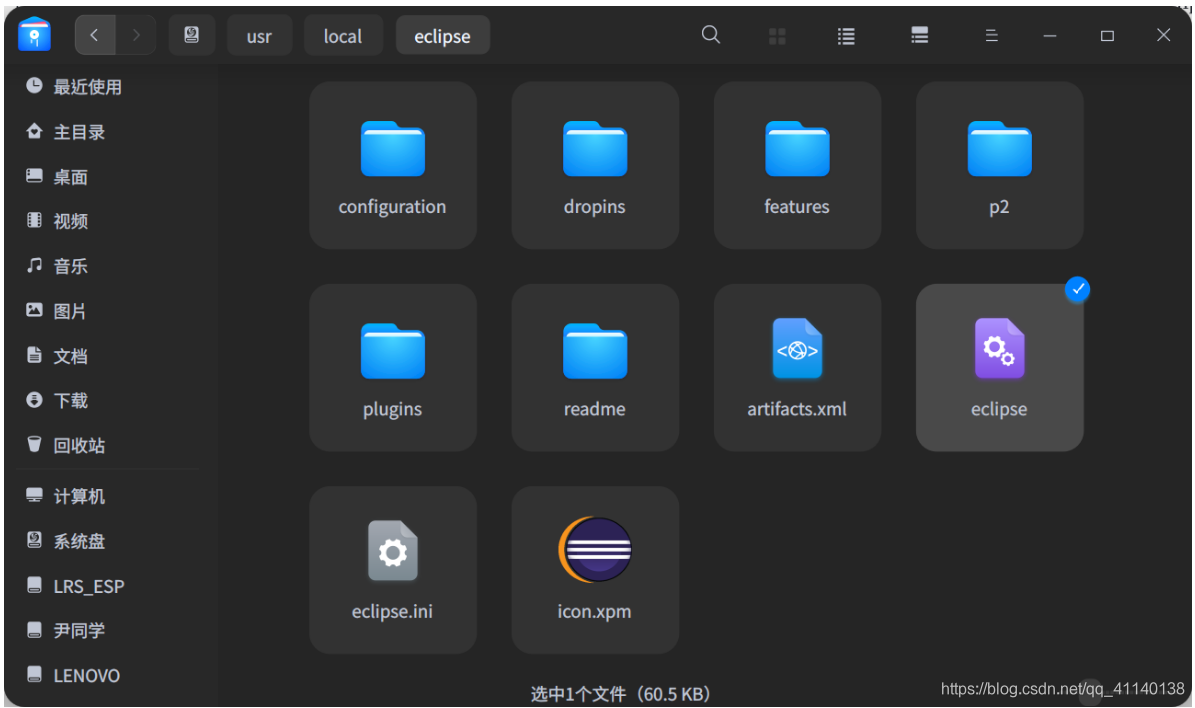Open the readme folder
Image resolution: width=1195 pixels, height=708 pixels.
point(594,367)
